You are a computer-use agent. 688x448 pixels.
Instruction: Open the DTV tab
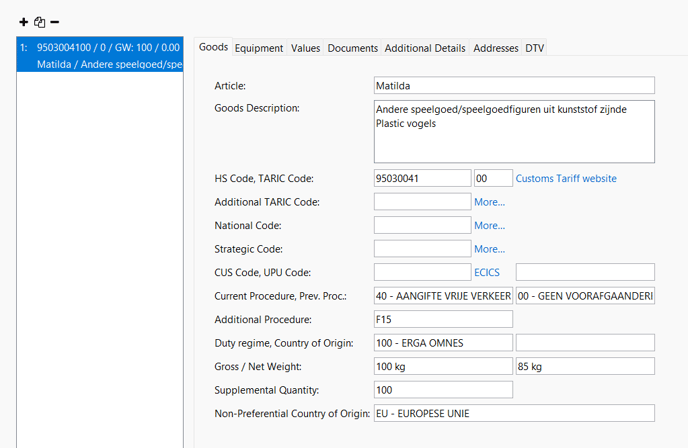[x=535, y=48]
